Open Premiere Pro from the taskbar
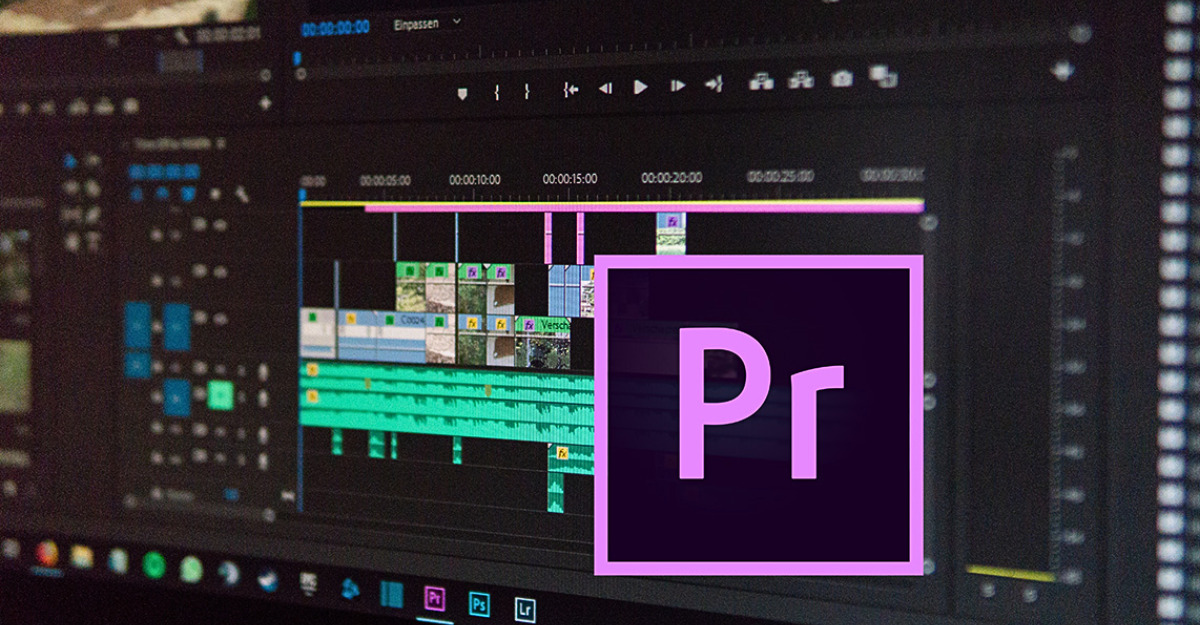Image resolution: width=1200 pixels, height=625 pixels. pyautogui.click(x=434, y=598)
